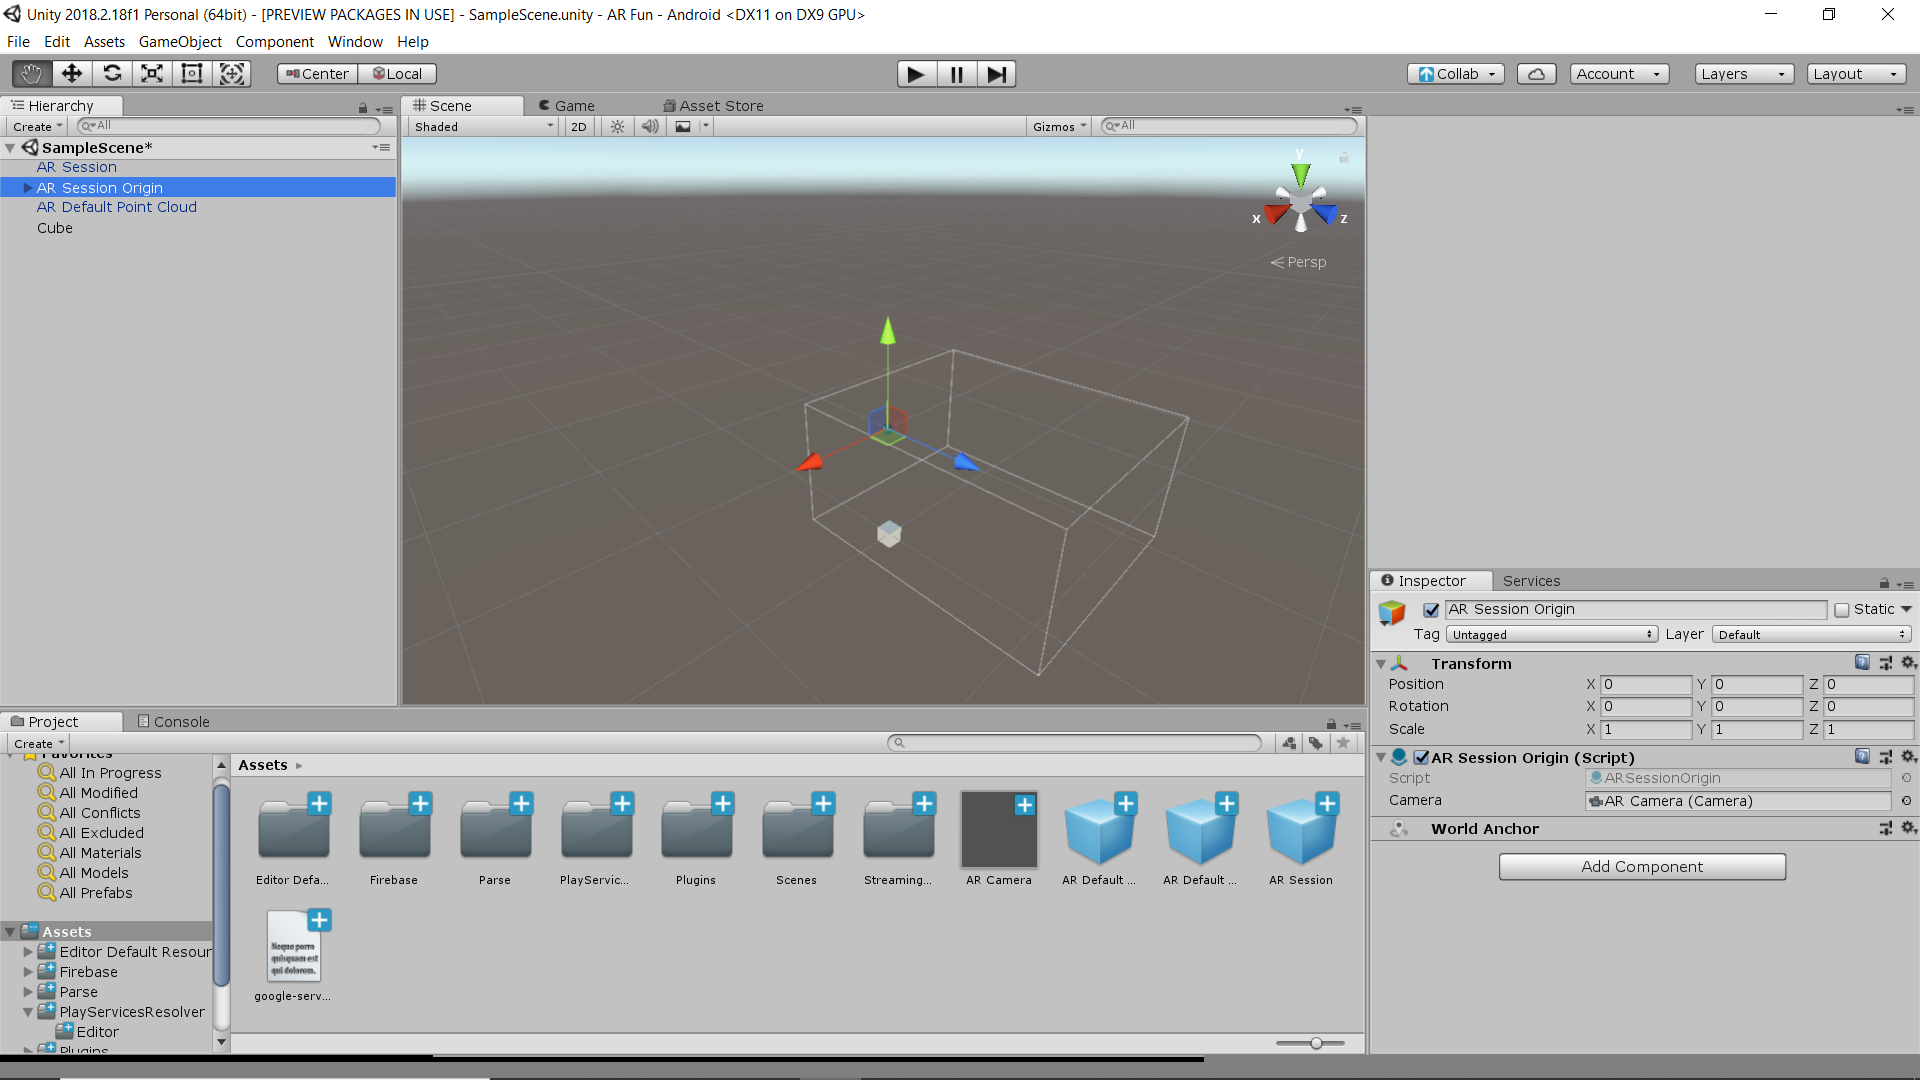Expand AR Session Origin in hierarchy

click(28, 188)
